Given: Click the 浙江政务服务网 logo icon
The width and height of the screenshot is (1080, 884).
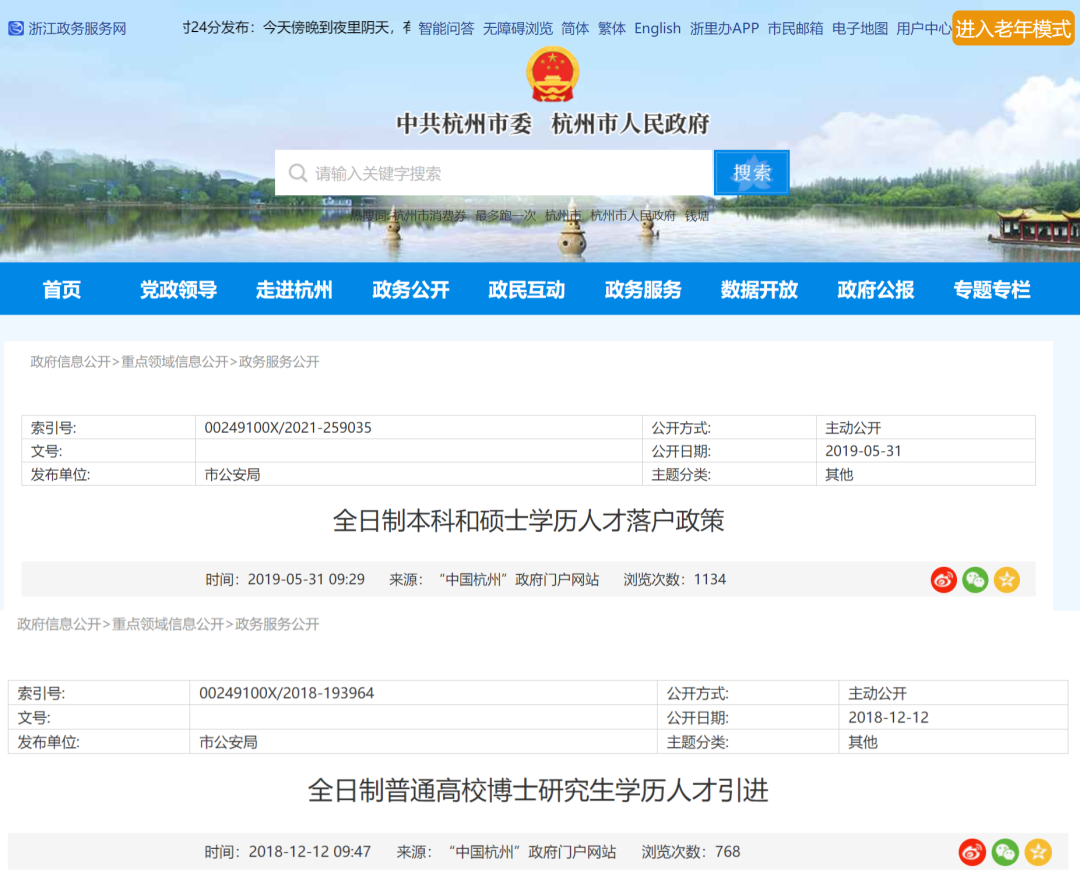Looking at the screenshot, I should 16,28.
